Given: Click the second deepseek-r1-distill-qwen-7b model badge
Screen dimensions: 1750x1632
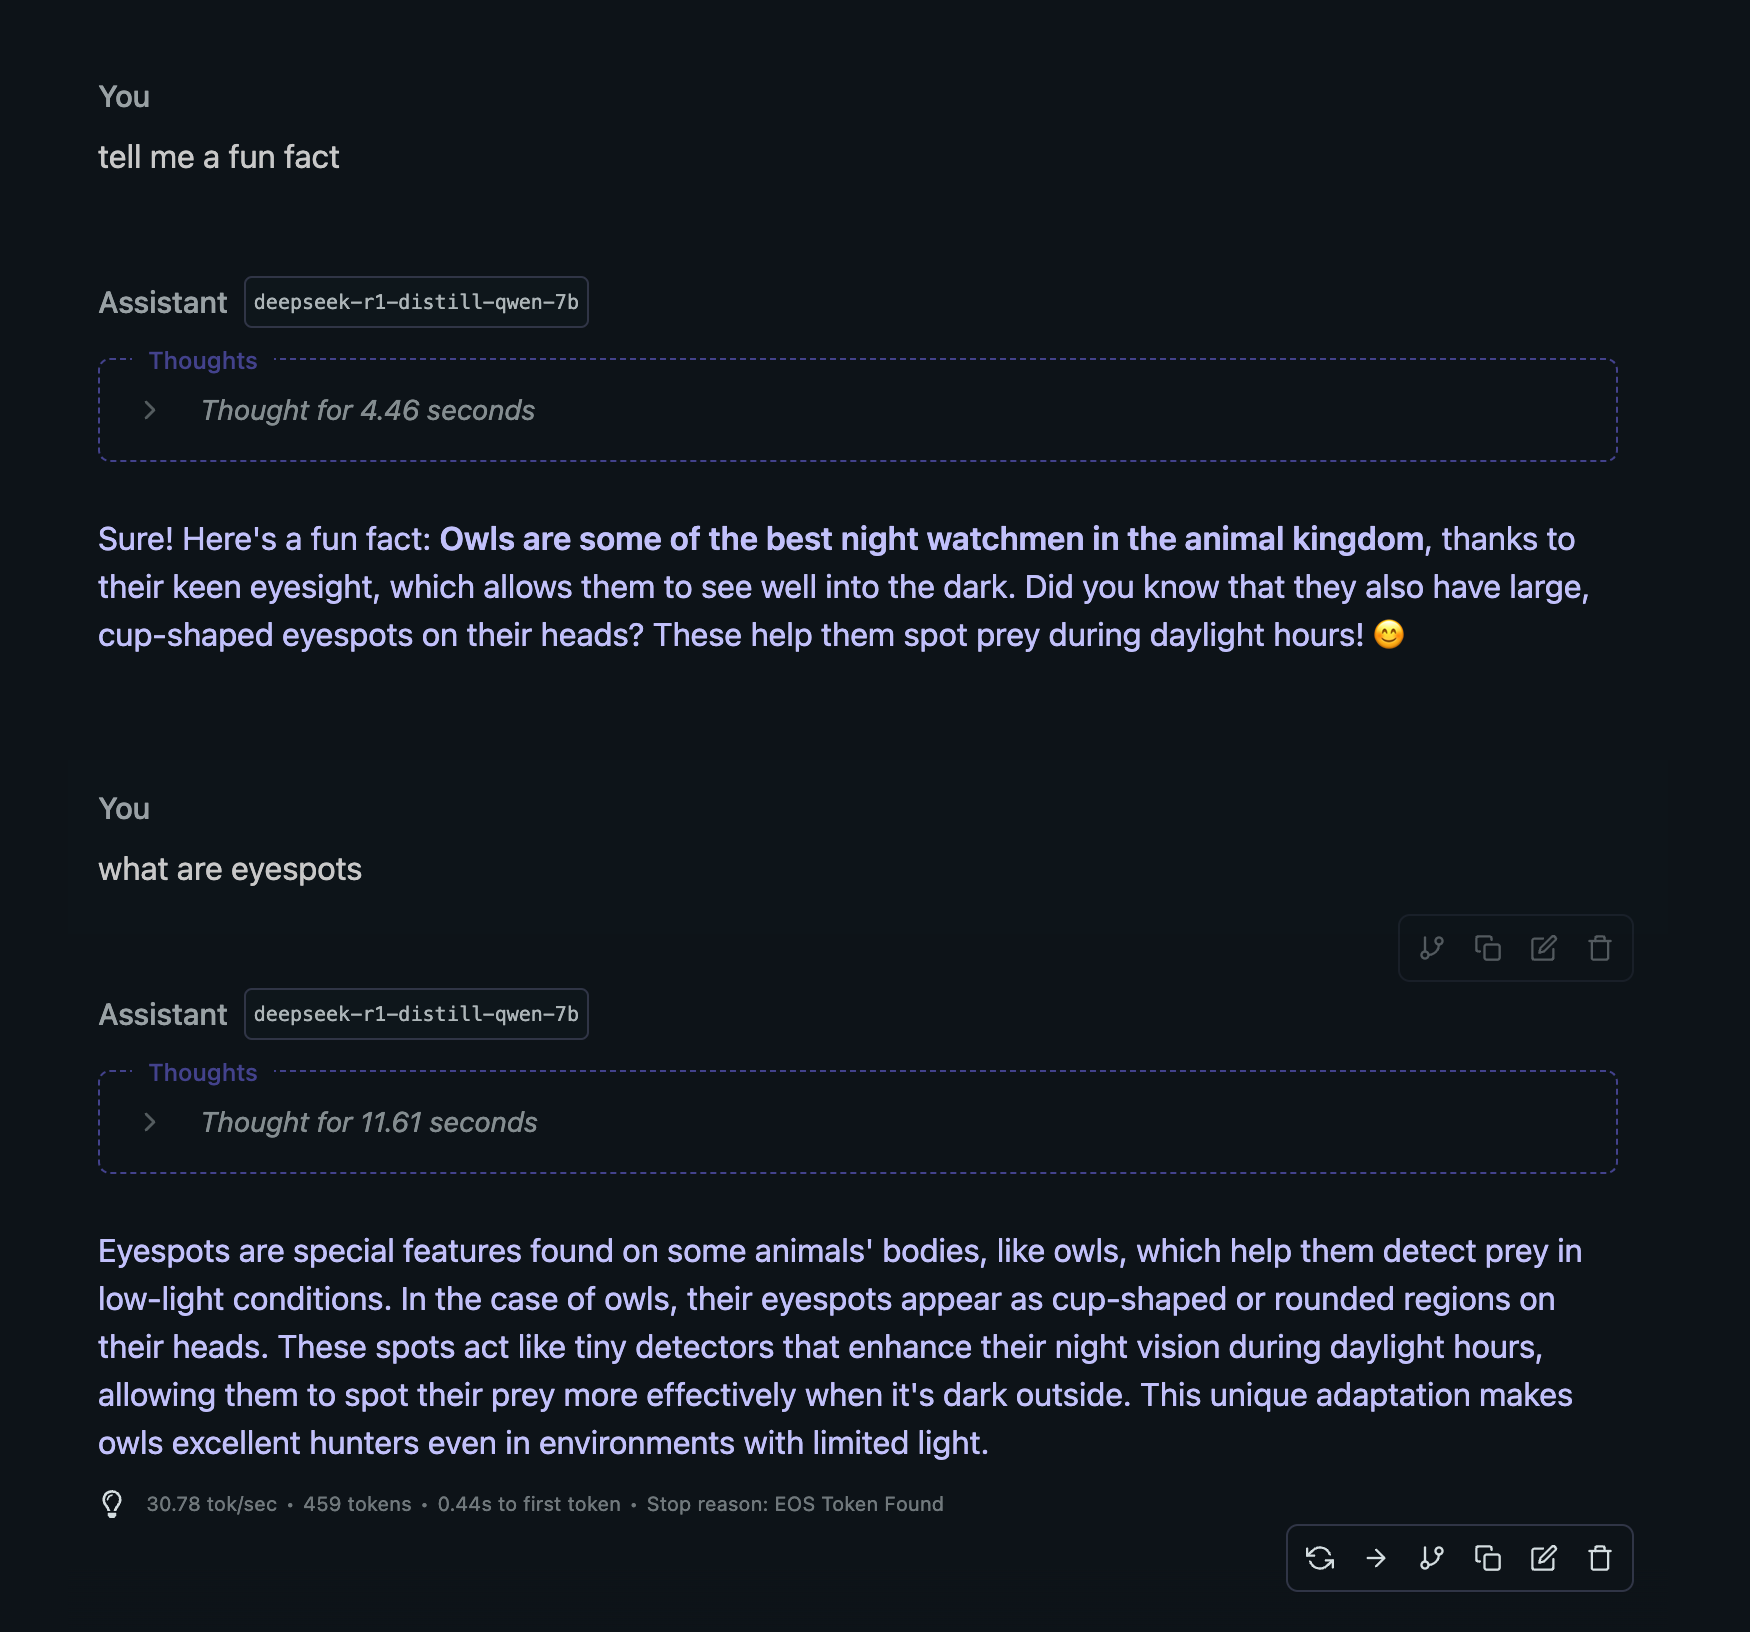Looking at the screenshot, I should (416, 1014).
